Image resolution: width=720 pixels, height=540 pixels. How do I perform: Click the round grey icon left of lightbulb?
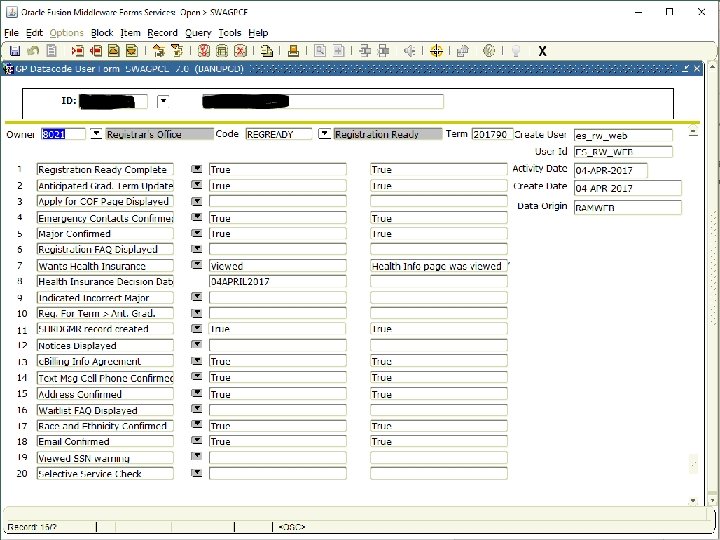point(489,51)
